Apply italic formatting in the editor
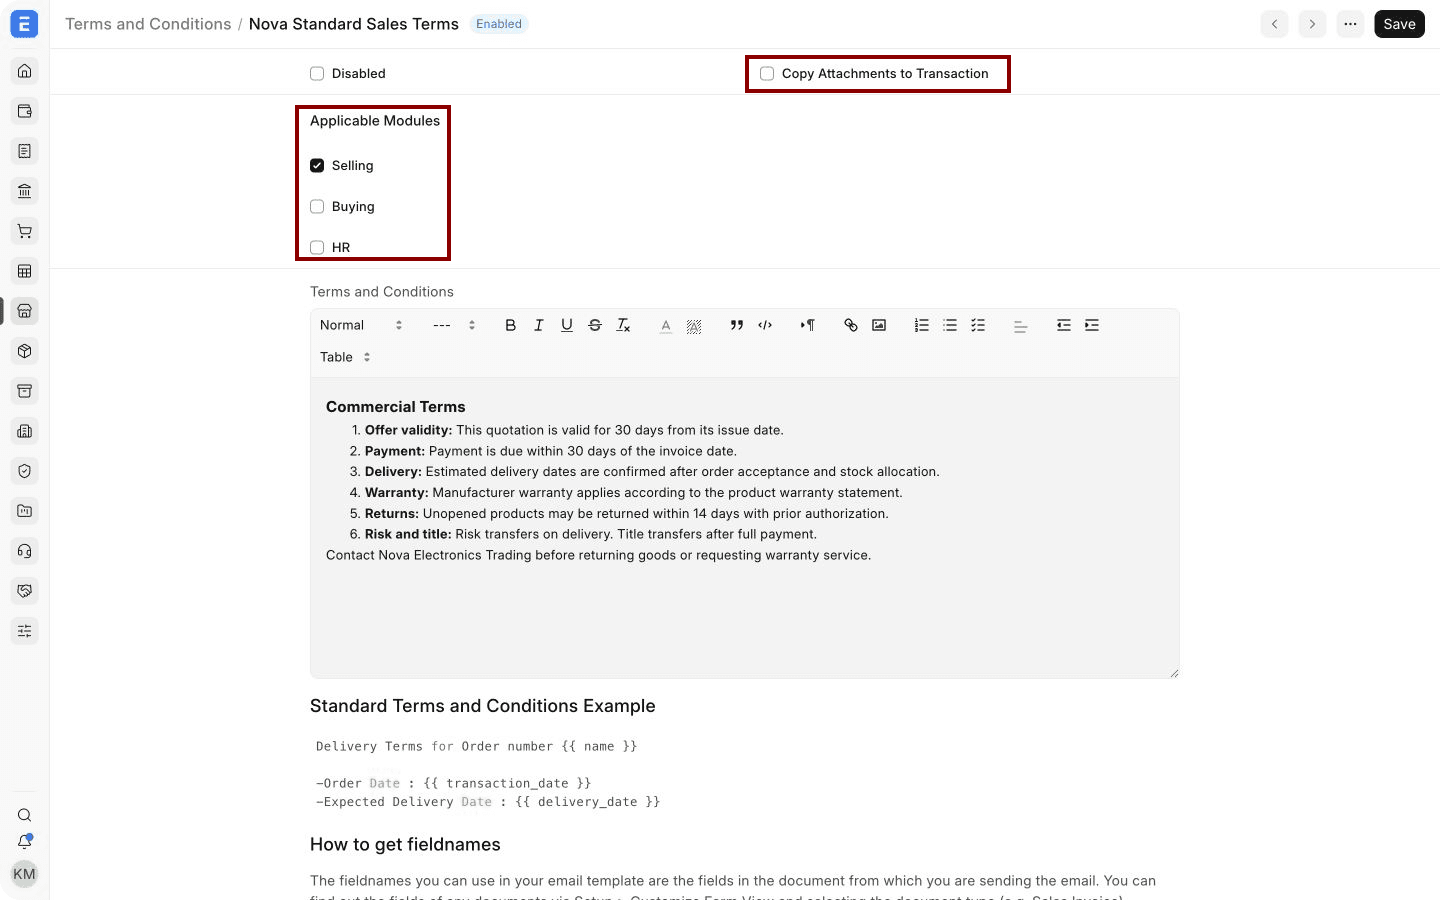Image resolution: width=1440 pixels, height=900 pixels. (x=539, y=325)
